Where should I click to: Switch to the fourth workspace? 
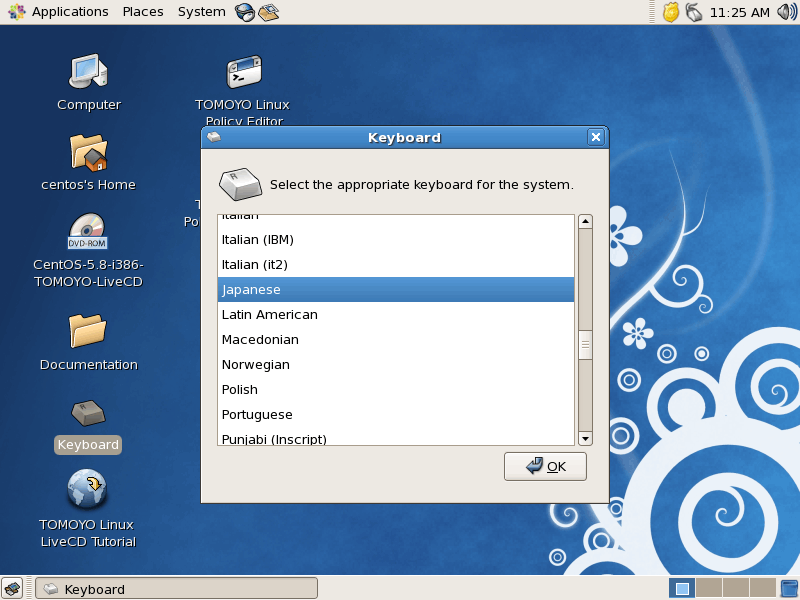pos(763,589)
